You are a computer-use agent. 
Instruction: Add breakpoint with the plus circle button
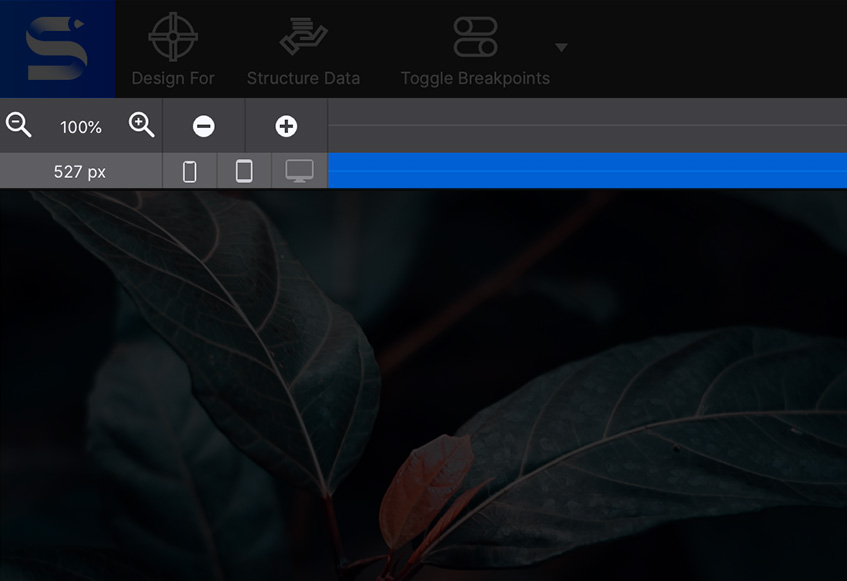(286, 126)
